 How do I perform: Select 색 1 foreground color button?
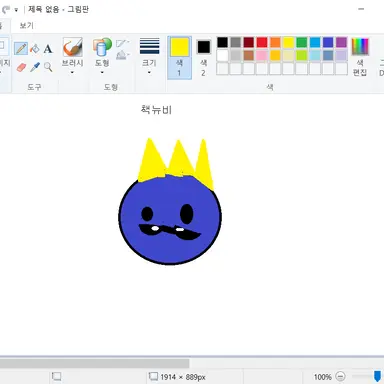tap(179, 58)
